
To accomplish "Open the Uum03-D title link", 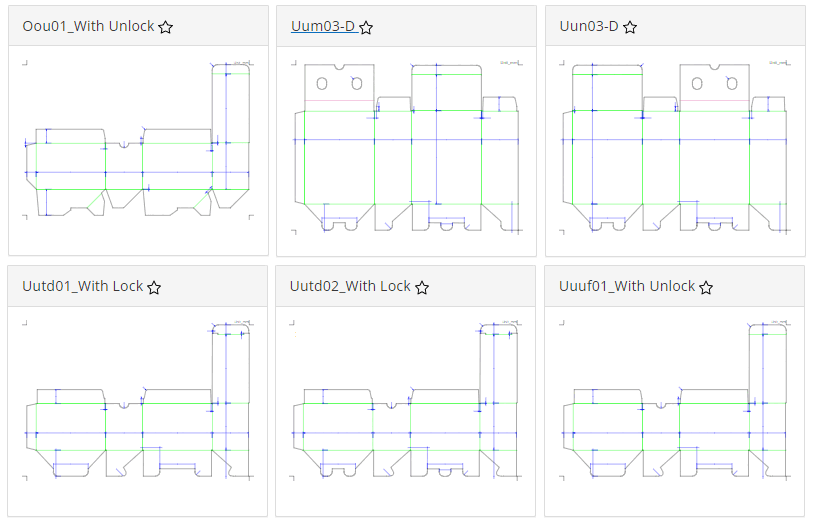I will (323, 26).
